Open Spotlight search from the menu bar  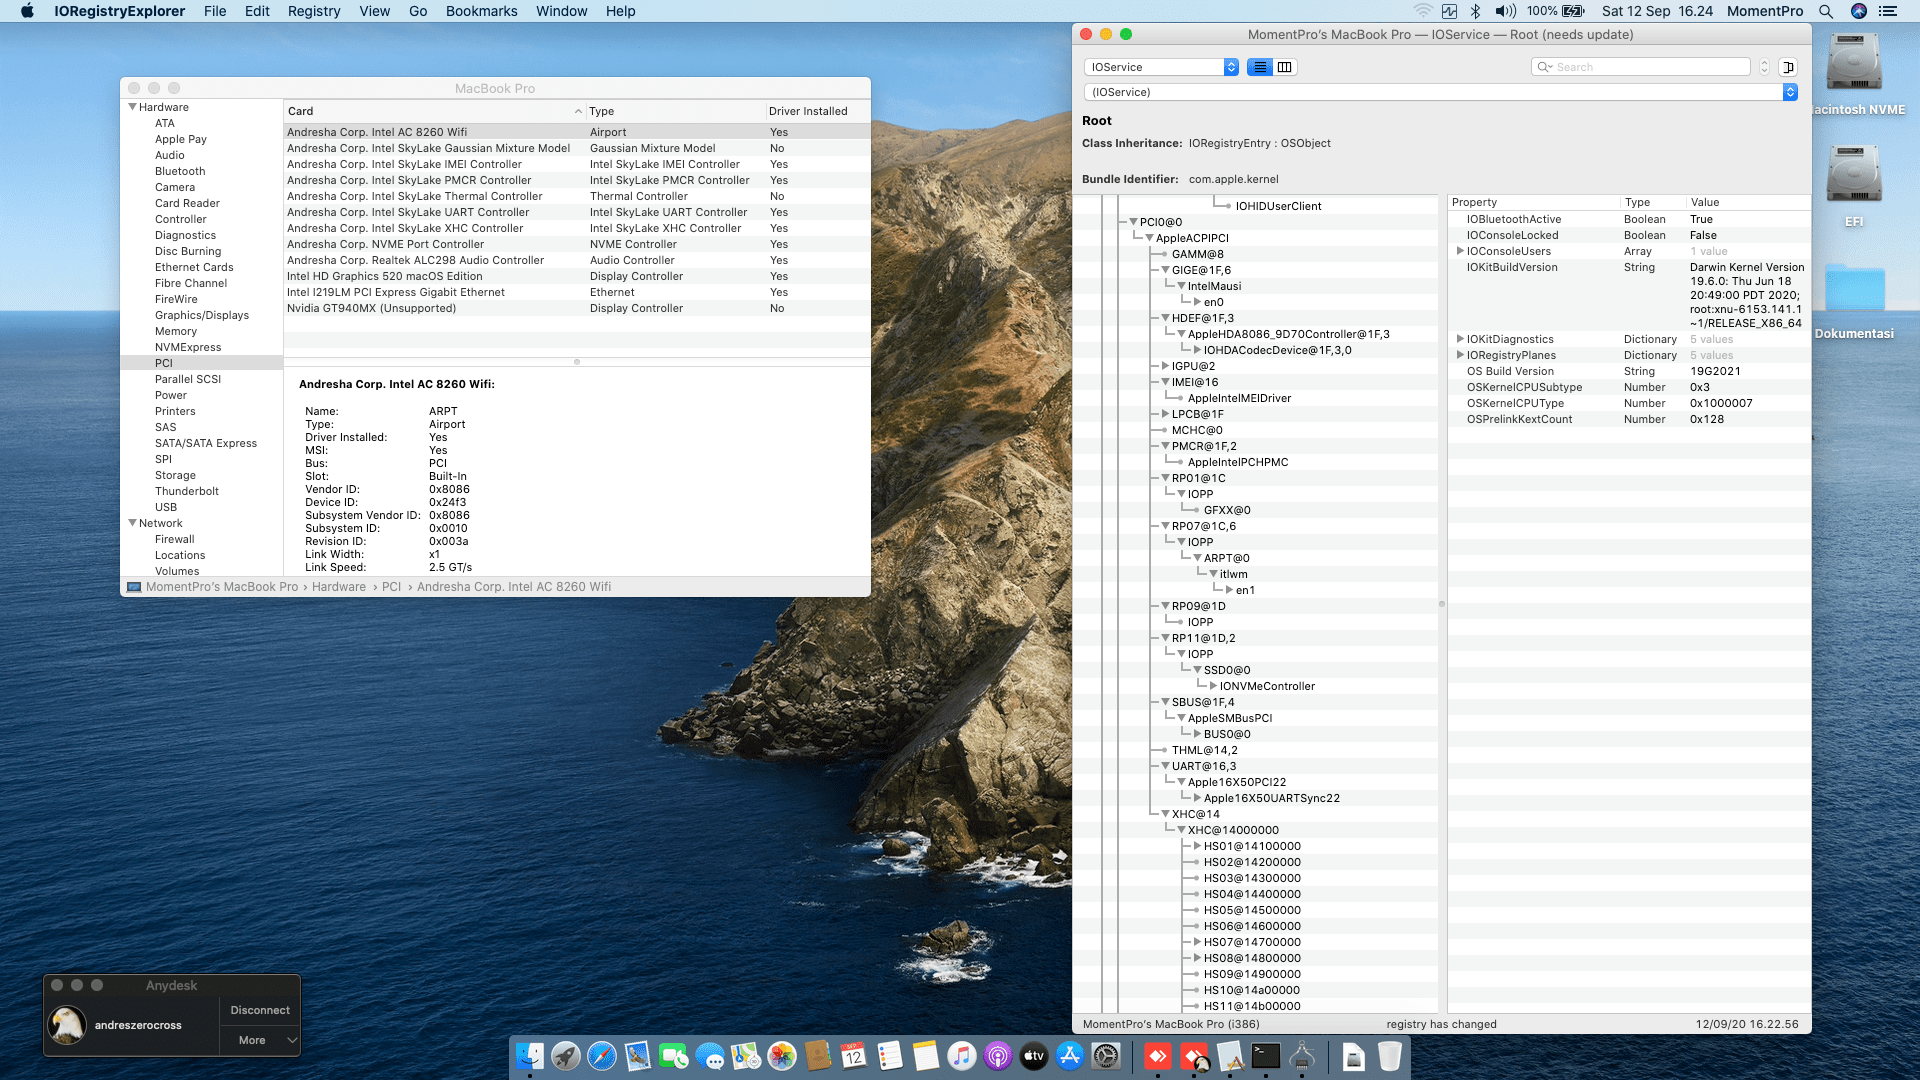[1826, 11]
